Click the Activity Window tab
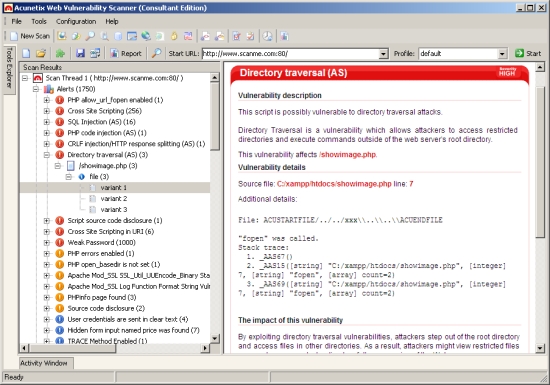550x385 pixels. pos(44,363)
